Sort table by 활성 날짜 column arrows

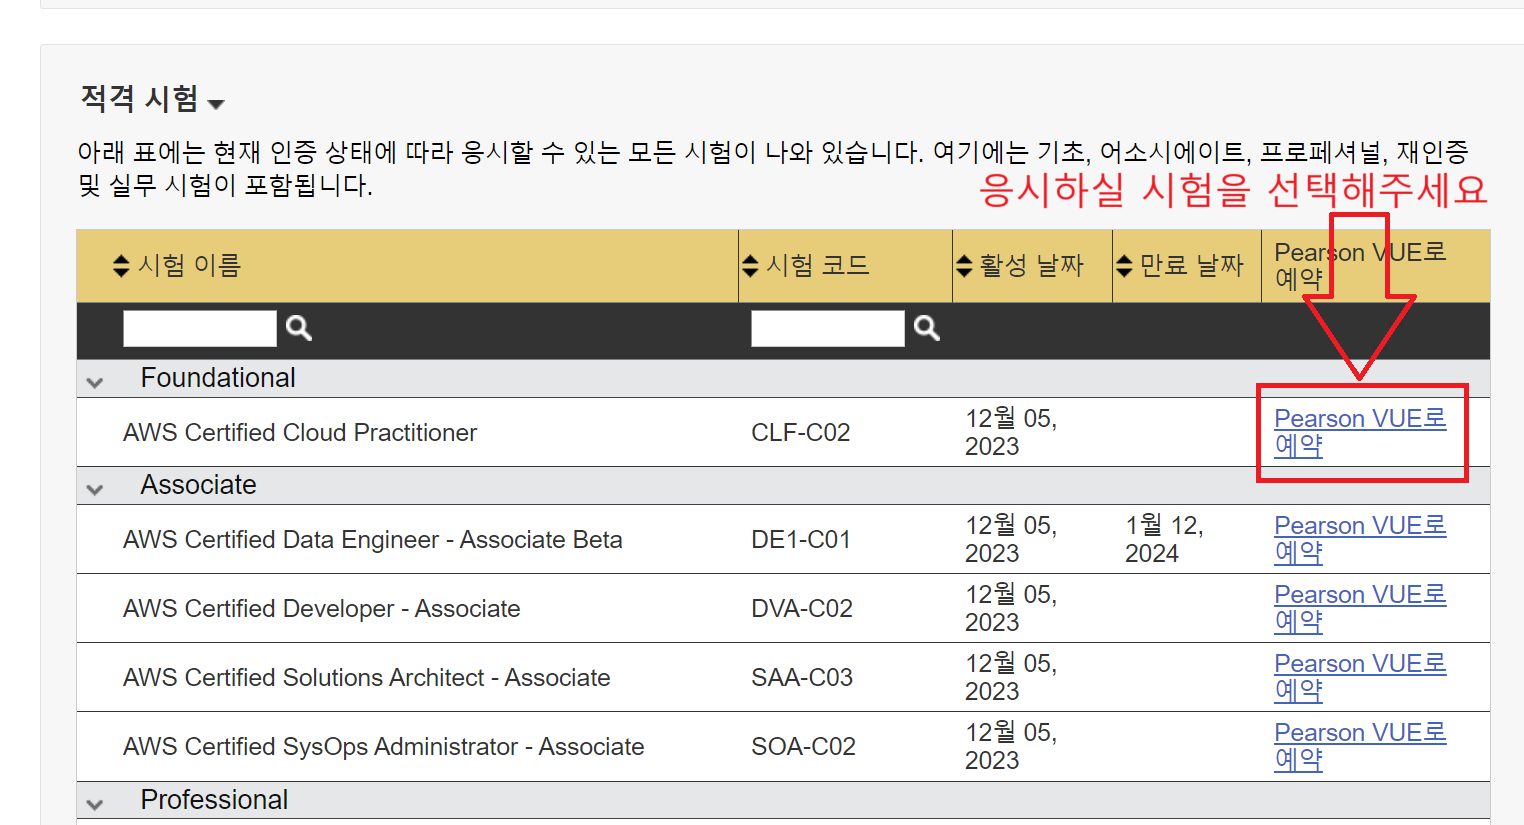point(964,265)
